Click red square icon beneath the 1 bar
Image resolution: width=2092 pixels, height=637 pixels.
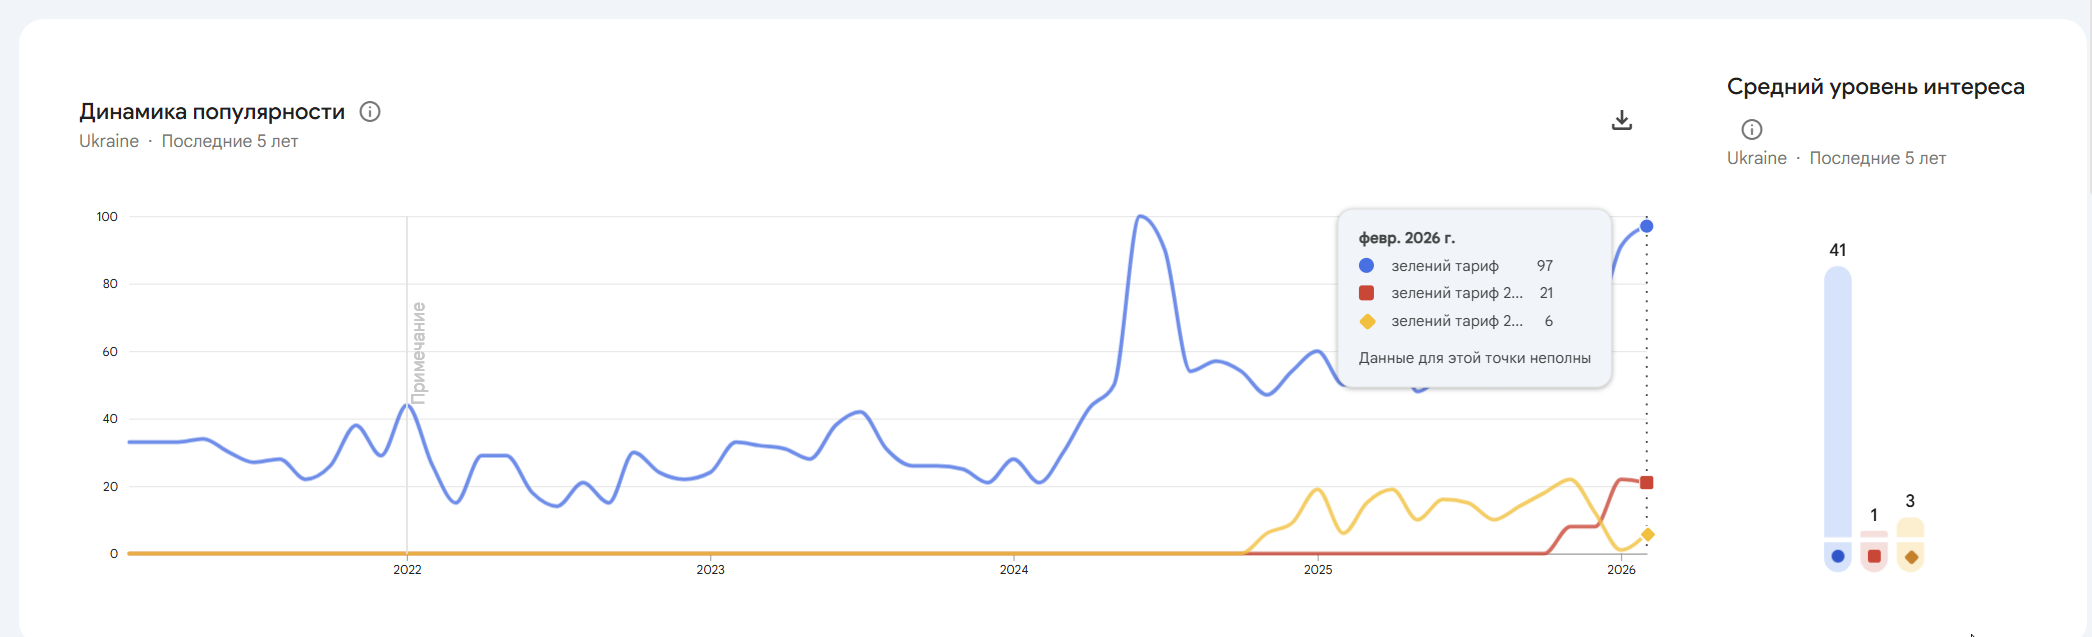(x=1874, y=556)
